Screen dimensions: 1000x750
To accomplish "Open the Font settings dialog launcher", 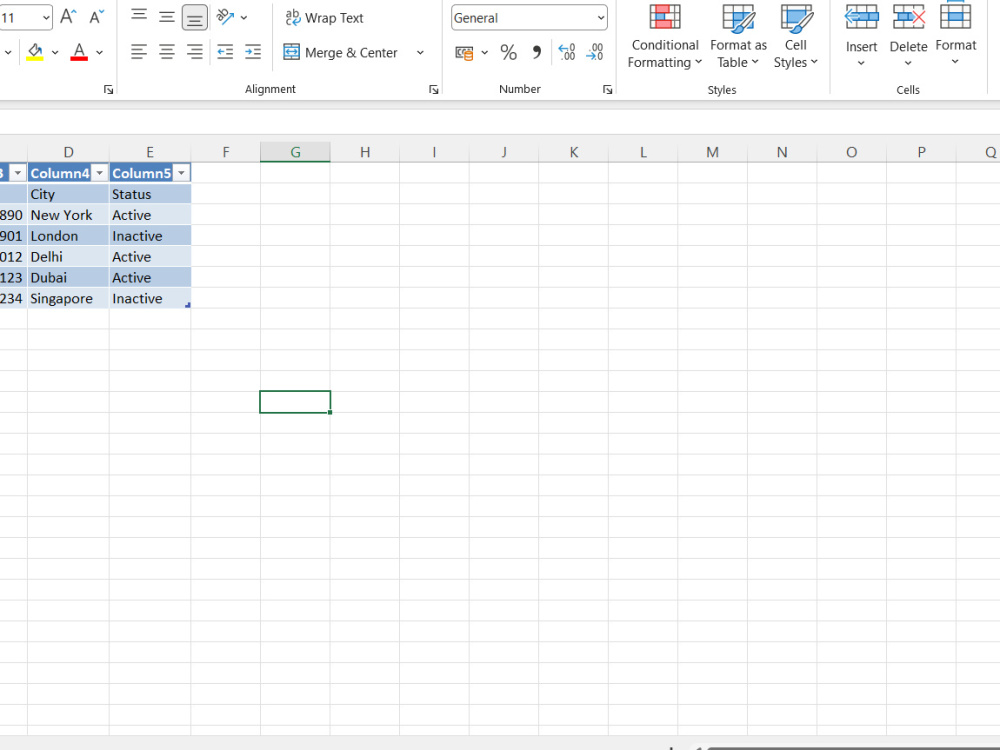I will (x=108, y=90).
